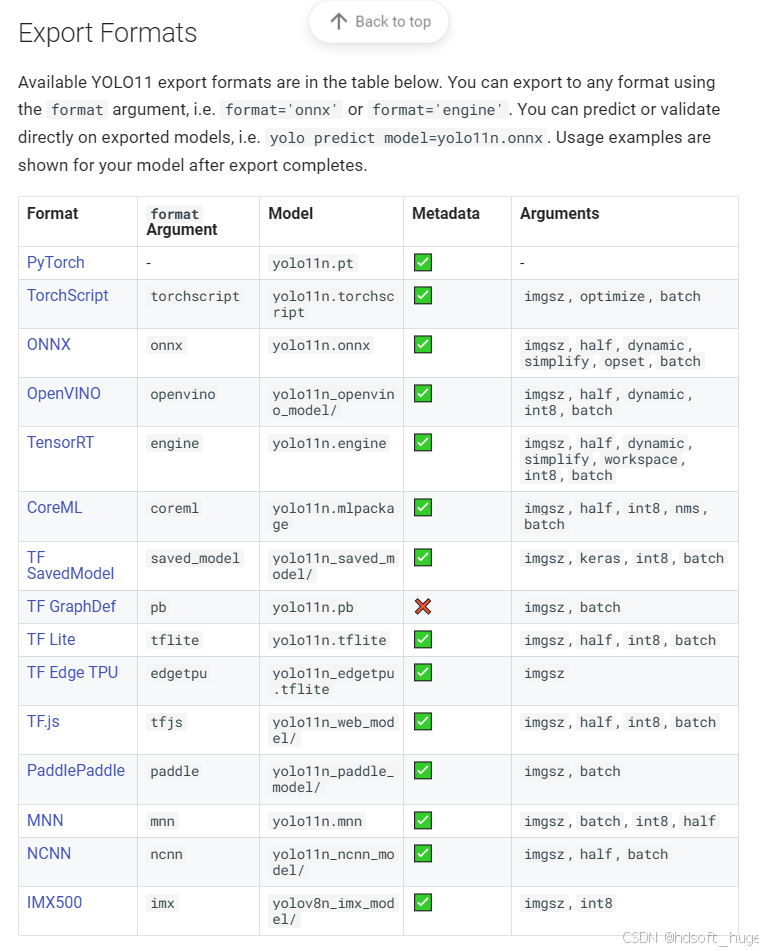Click the metadata checkmark in TensorRT row
The width and height of the screenshot is (763, 951).
click(423, 443)
